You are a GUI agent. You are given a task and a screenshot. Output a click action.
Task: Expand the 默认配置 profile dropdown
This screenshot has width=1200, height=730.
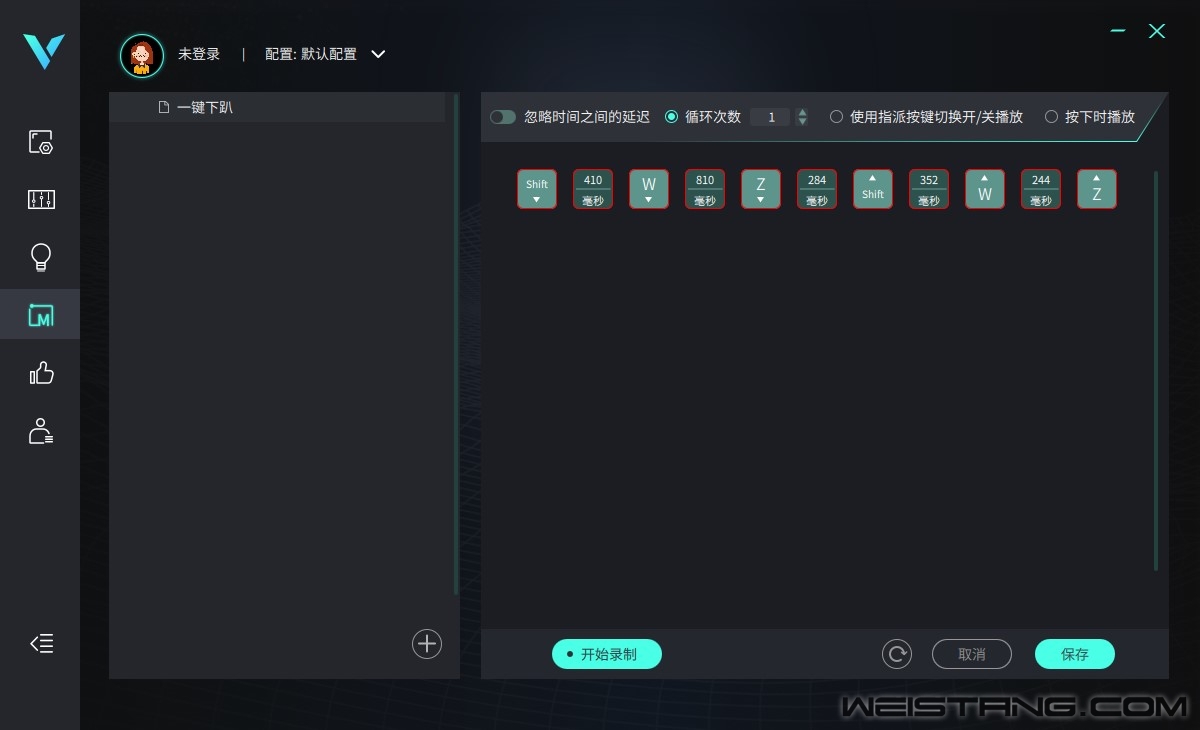point(378,54)
